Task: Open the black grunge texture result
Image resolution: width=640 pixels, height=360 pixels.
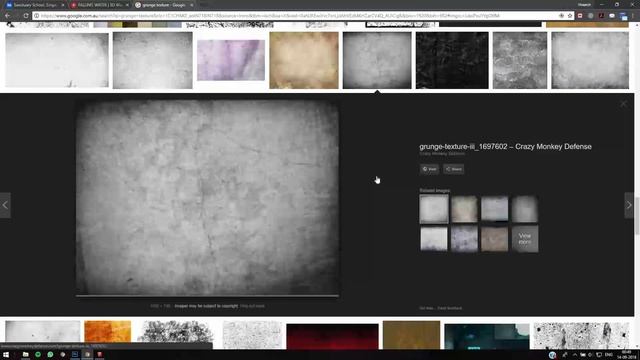Action: [x=452, y=60]
